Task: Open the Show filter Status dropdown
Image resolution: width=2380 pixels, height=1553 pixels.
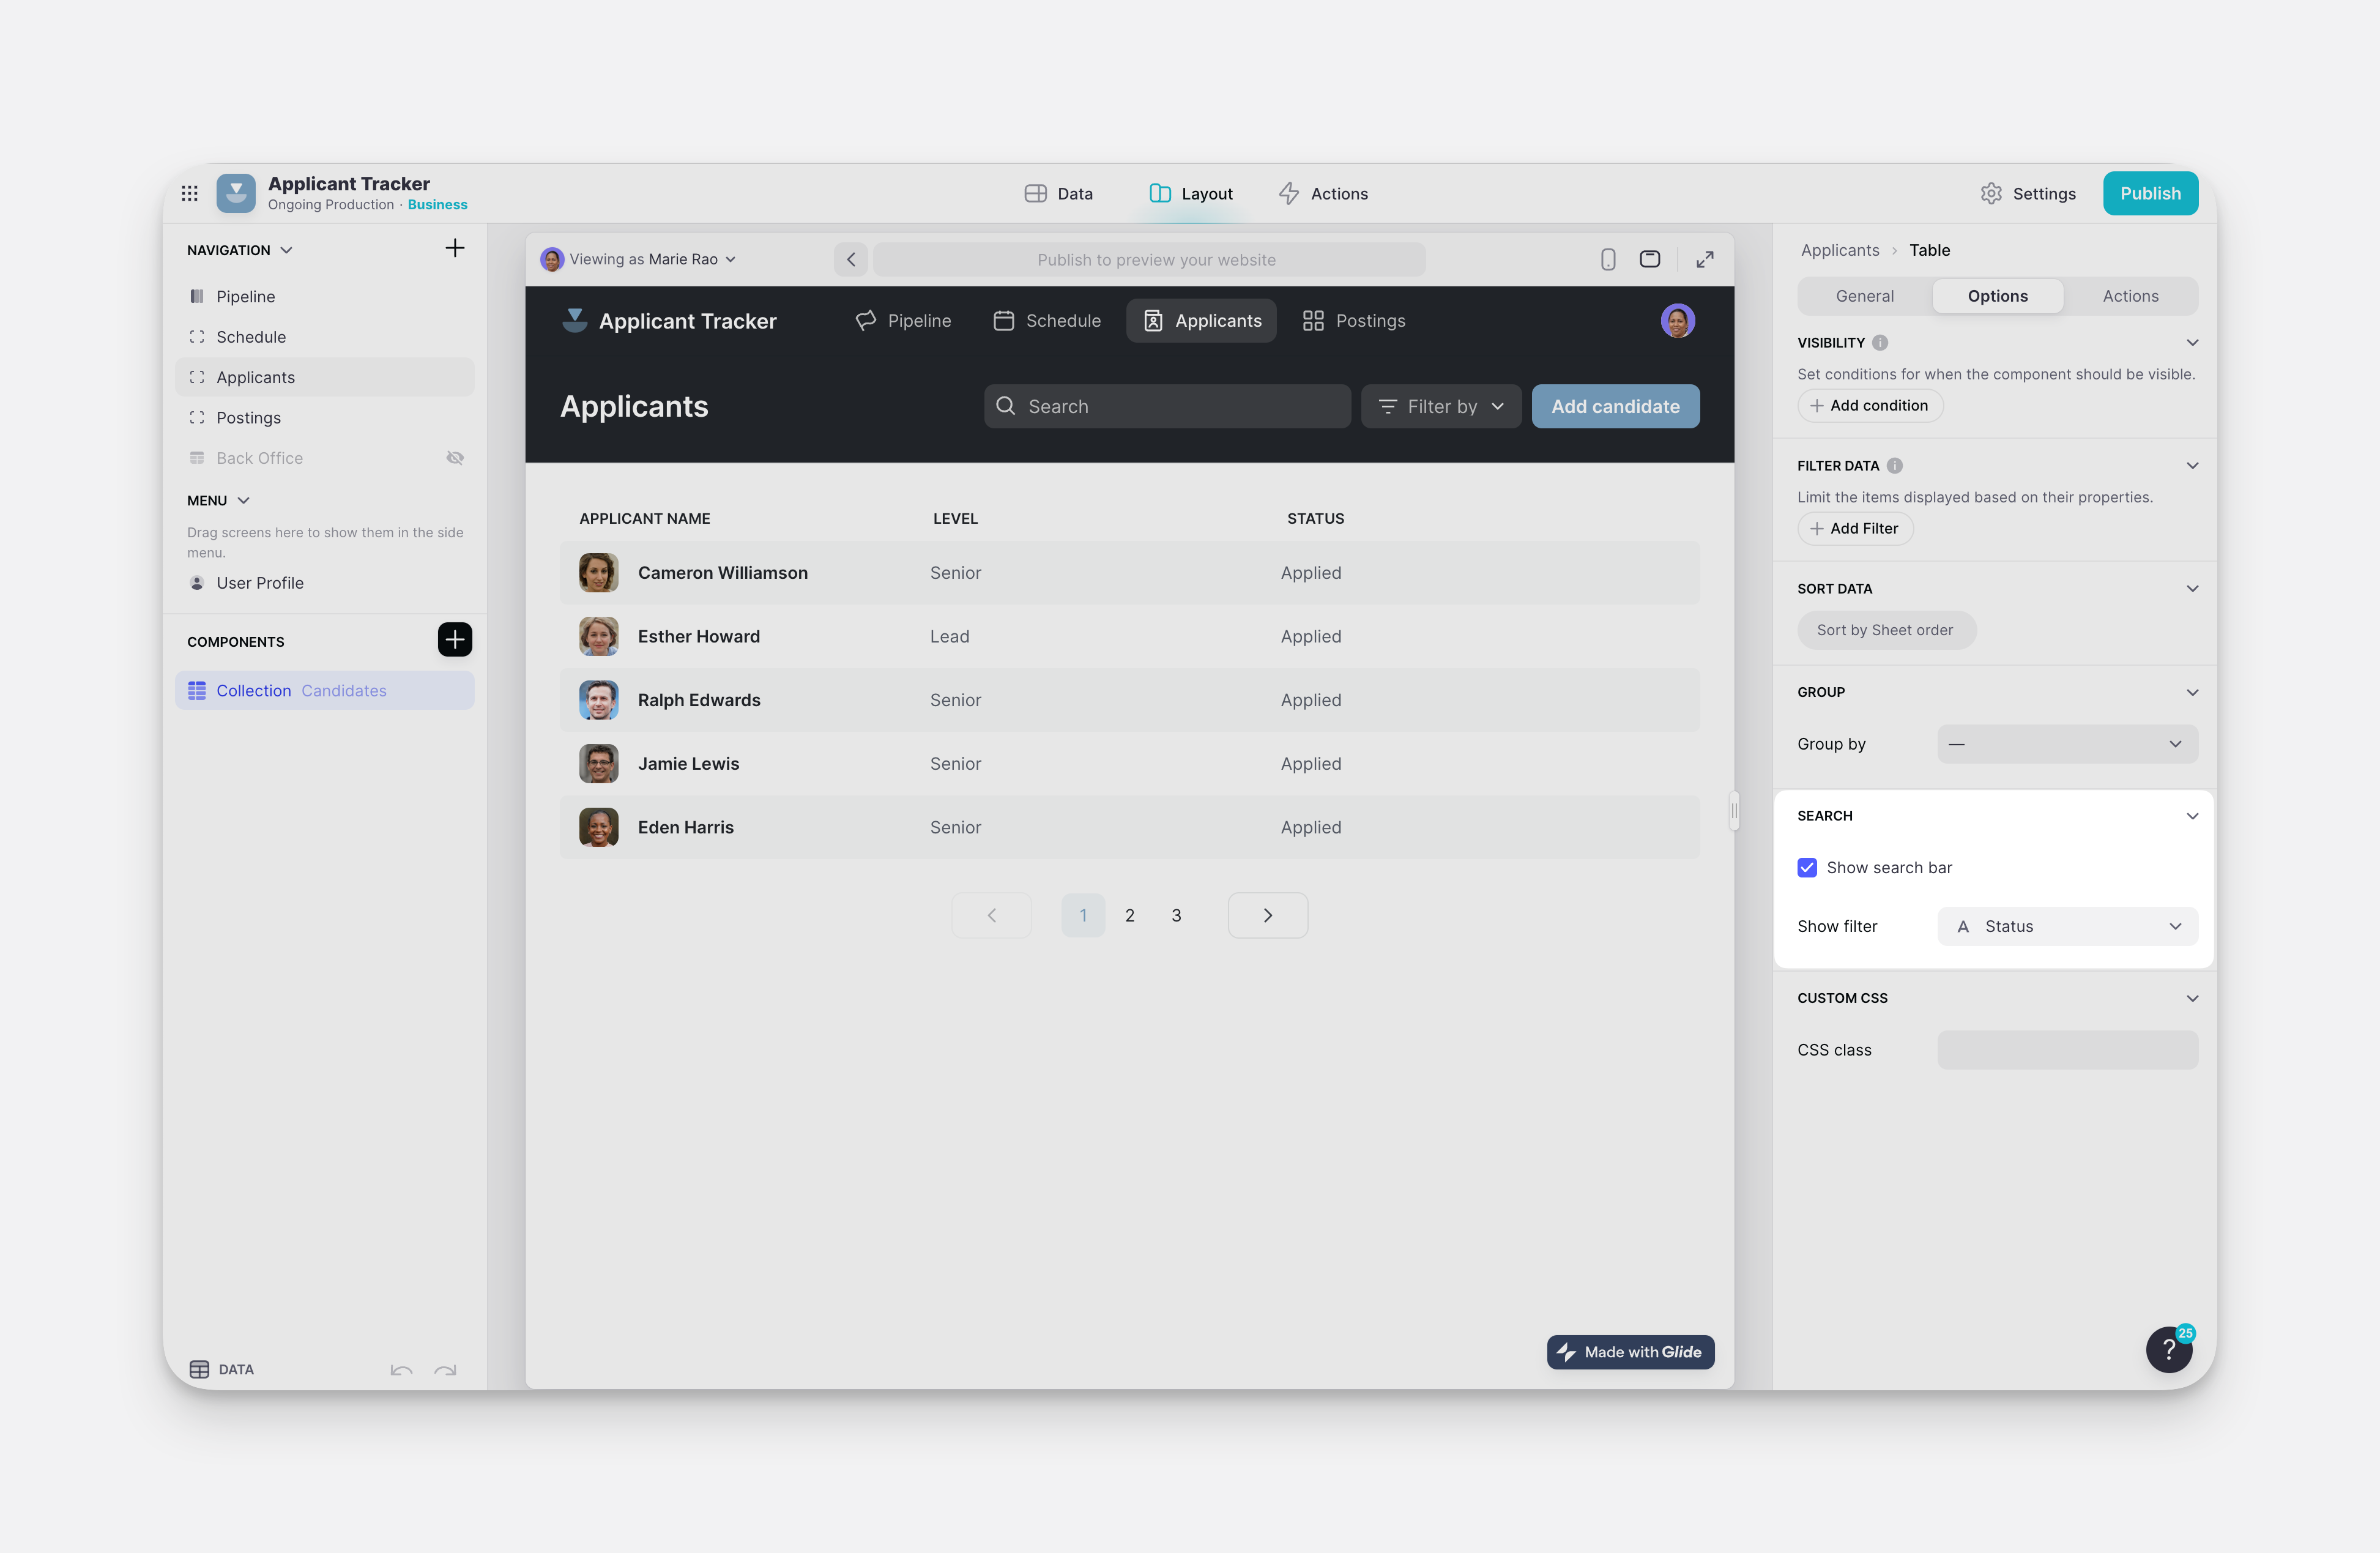Action: 2067,926
